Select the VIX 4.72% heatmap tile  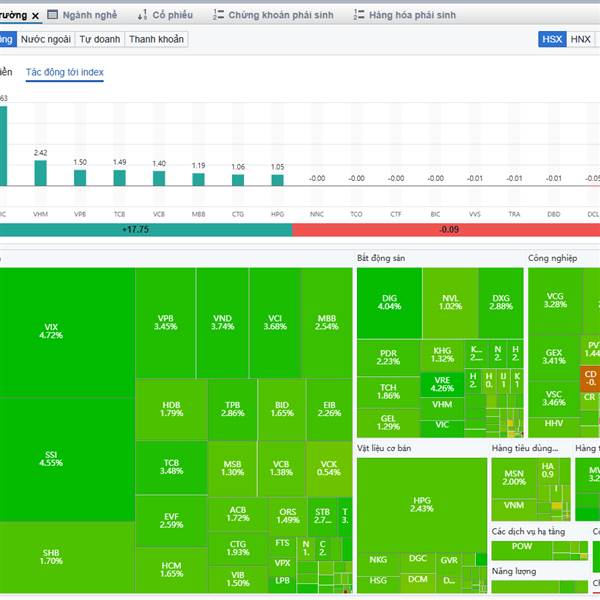(x=52, y=331)
